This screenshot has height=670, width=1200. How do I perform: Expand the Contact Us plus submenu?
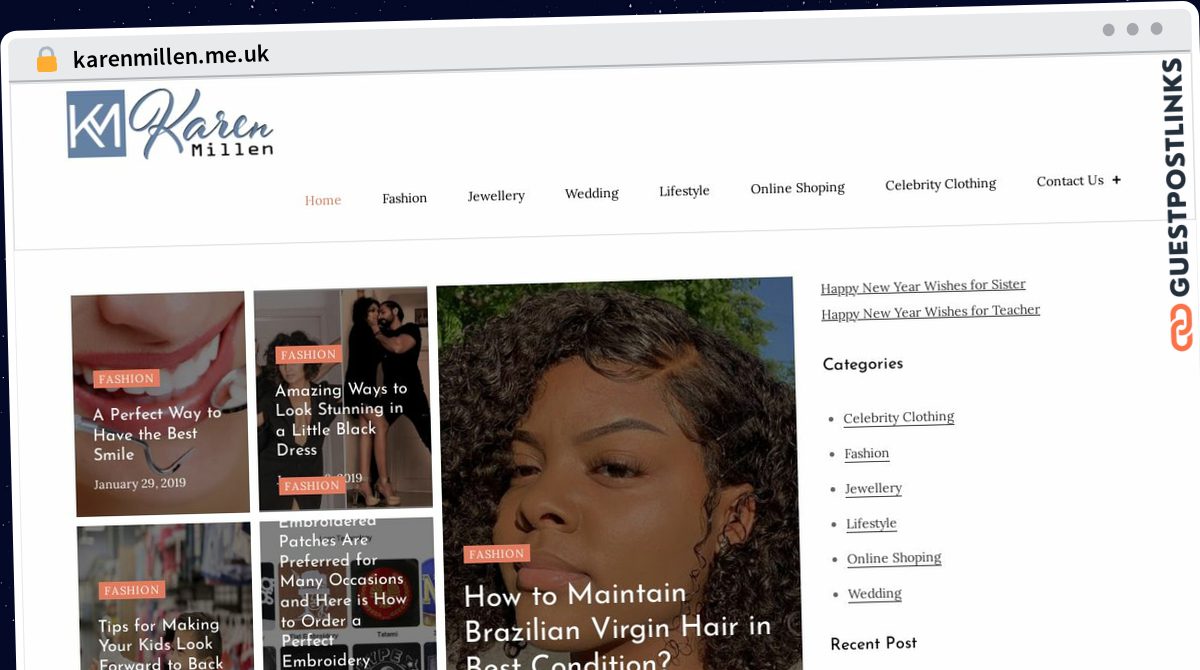click(x=1116, y=180)
